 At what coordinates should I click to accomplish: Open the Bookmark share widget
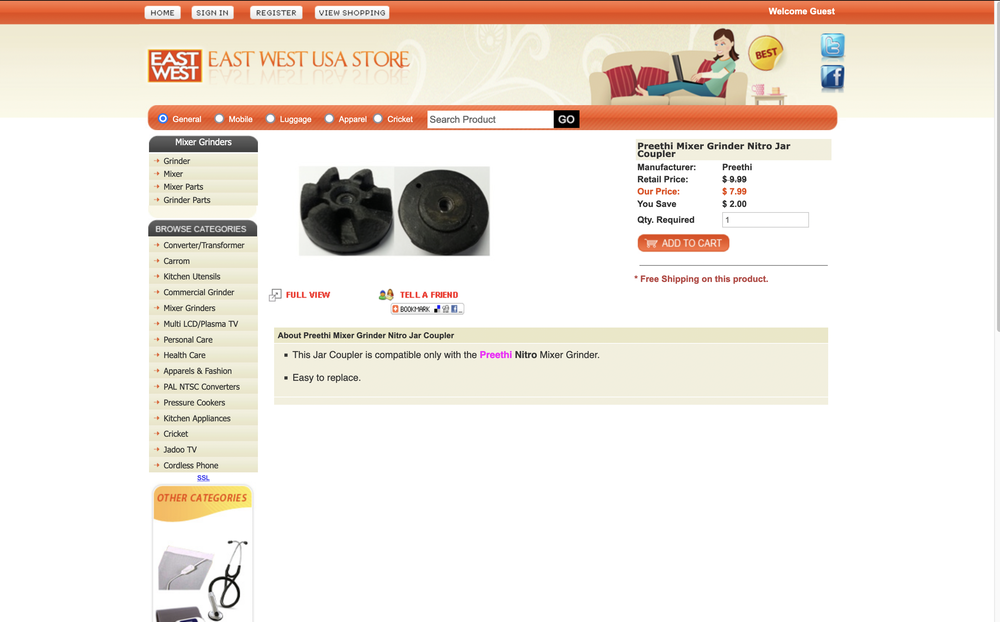[x=427, y=309]
